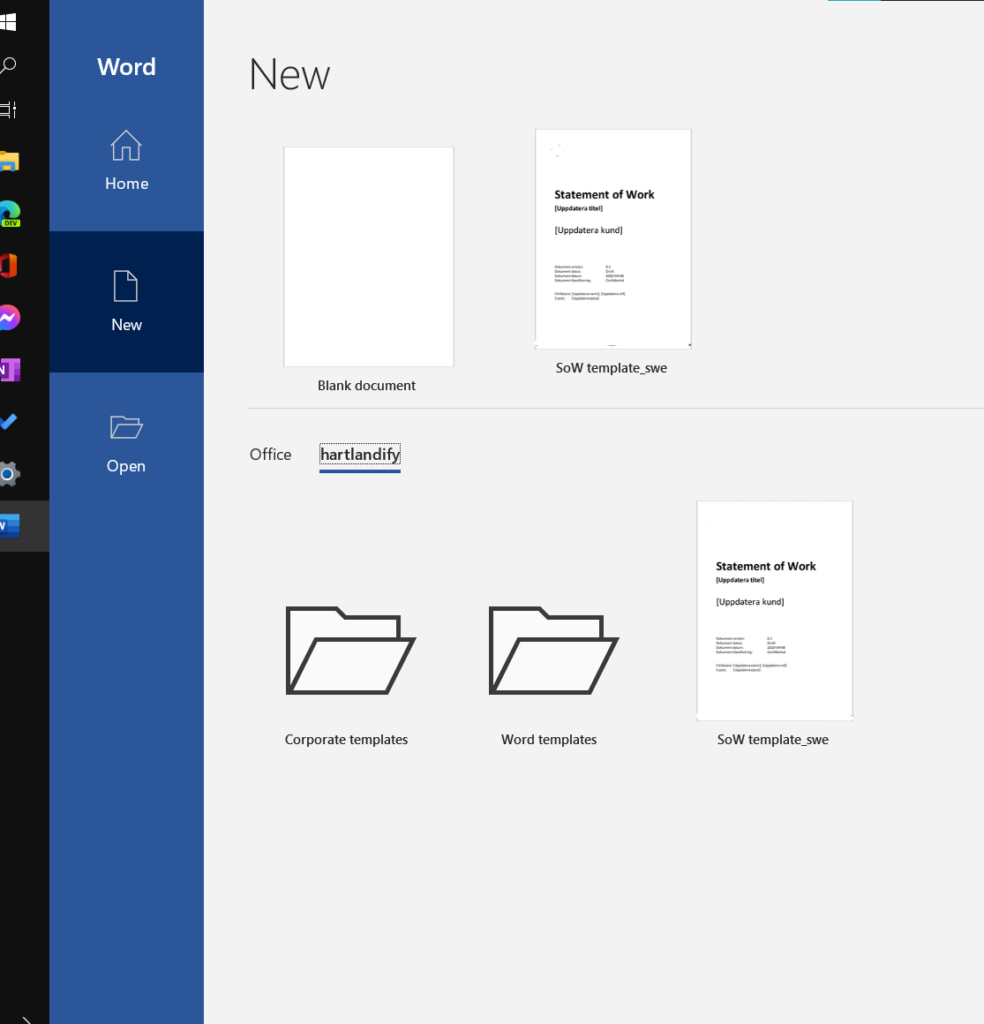
Task: Open OneNote from the taskbar
Action: [9, 370]
